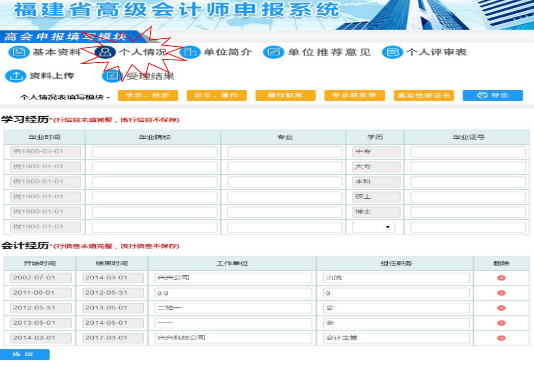Click the end date field 2017-03-01
The image size is (534, 370).
[113, 338]
